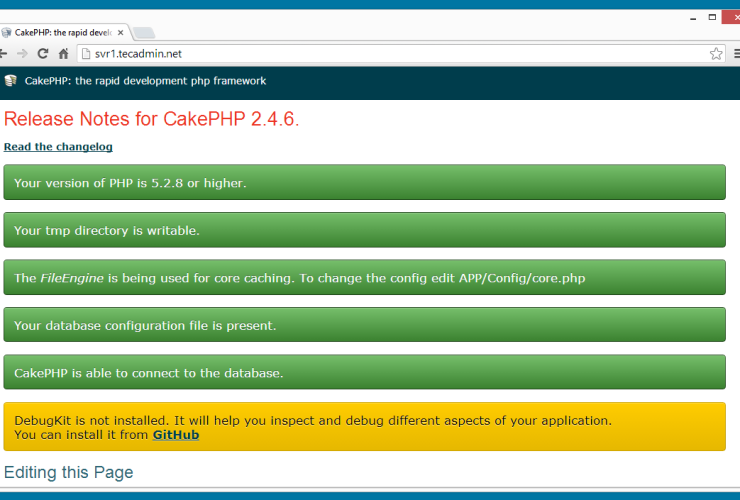Follow the GitHub link for DebugKit
This screenshot has width=740, height=500.
point(175,435)
